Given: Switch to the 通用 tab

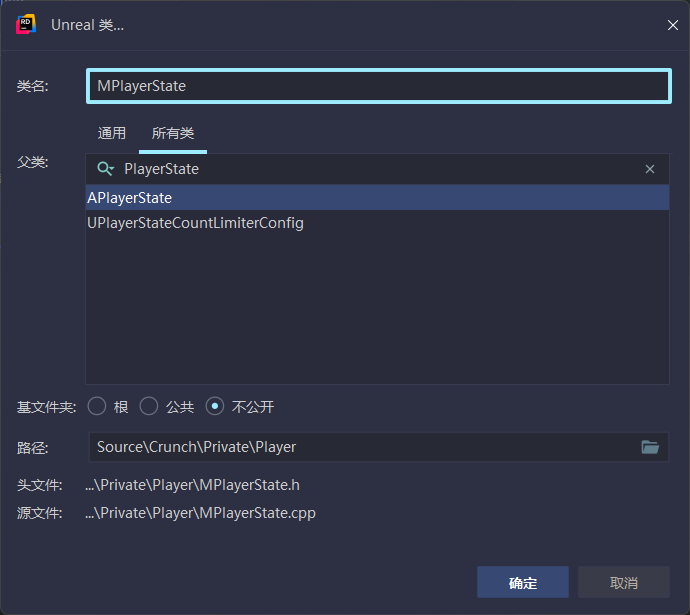Looking at the screenshot, I should (112, 133).
